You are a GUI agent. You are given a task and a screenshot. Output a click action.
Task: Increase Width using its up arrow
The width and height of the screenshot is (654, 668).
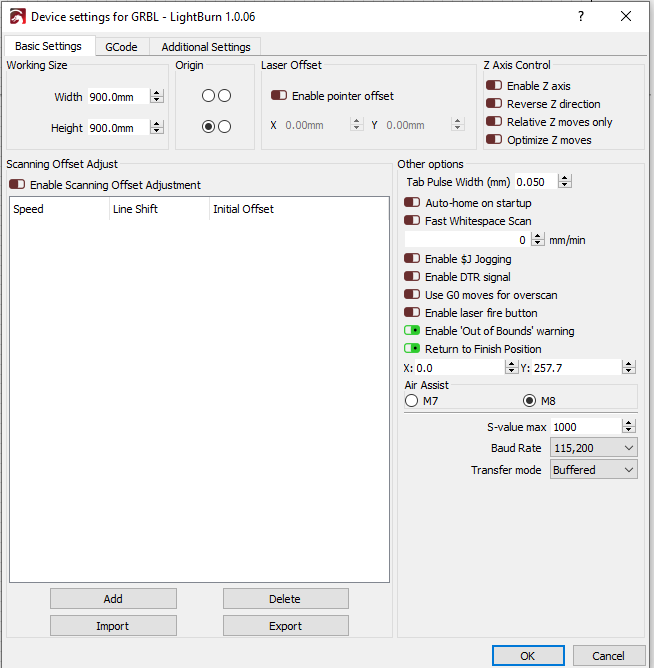click(157, 93)
